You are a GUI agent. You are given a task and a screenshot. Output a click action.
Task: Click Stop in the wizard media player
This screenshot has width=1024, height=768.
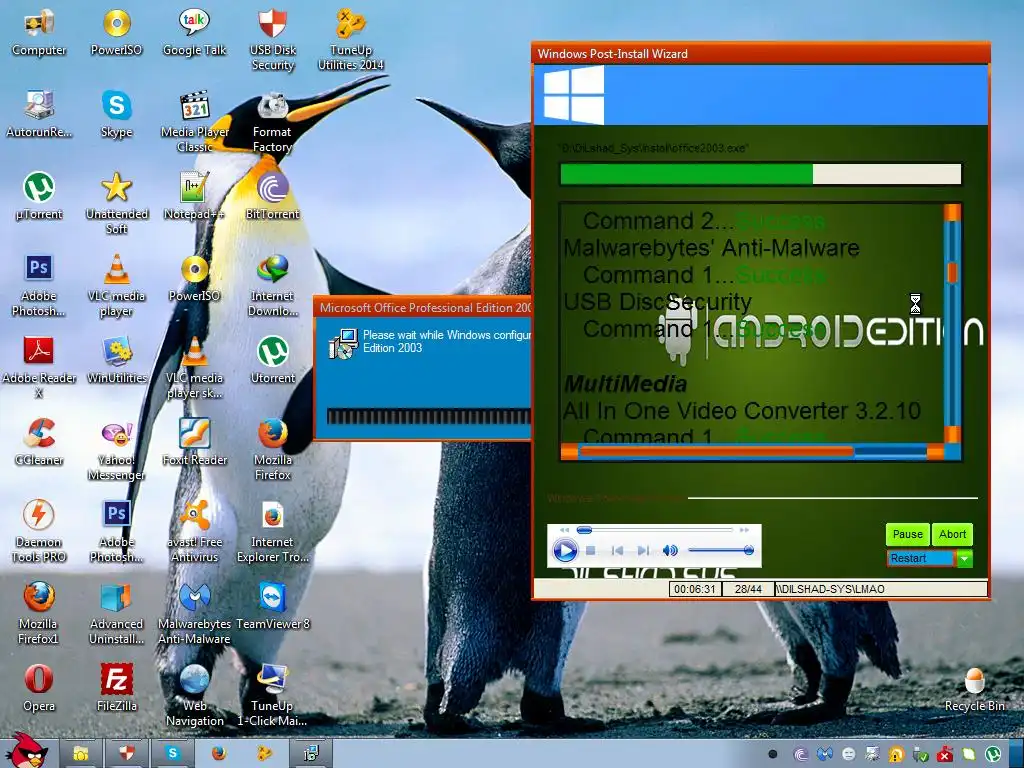[x=590, y=551]
